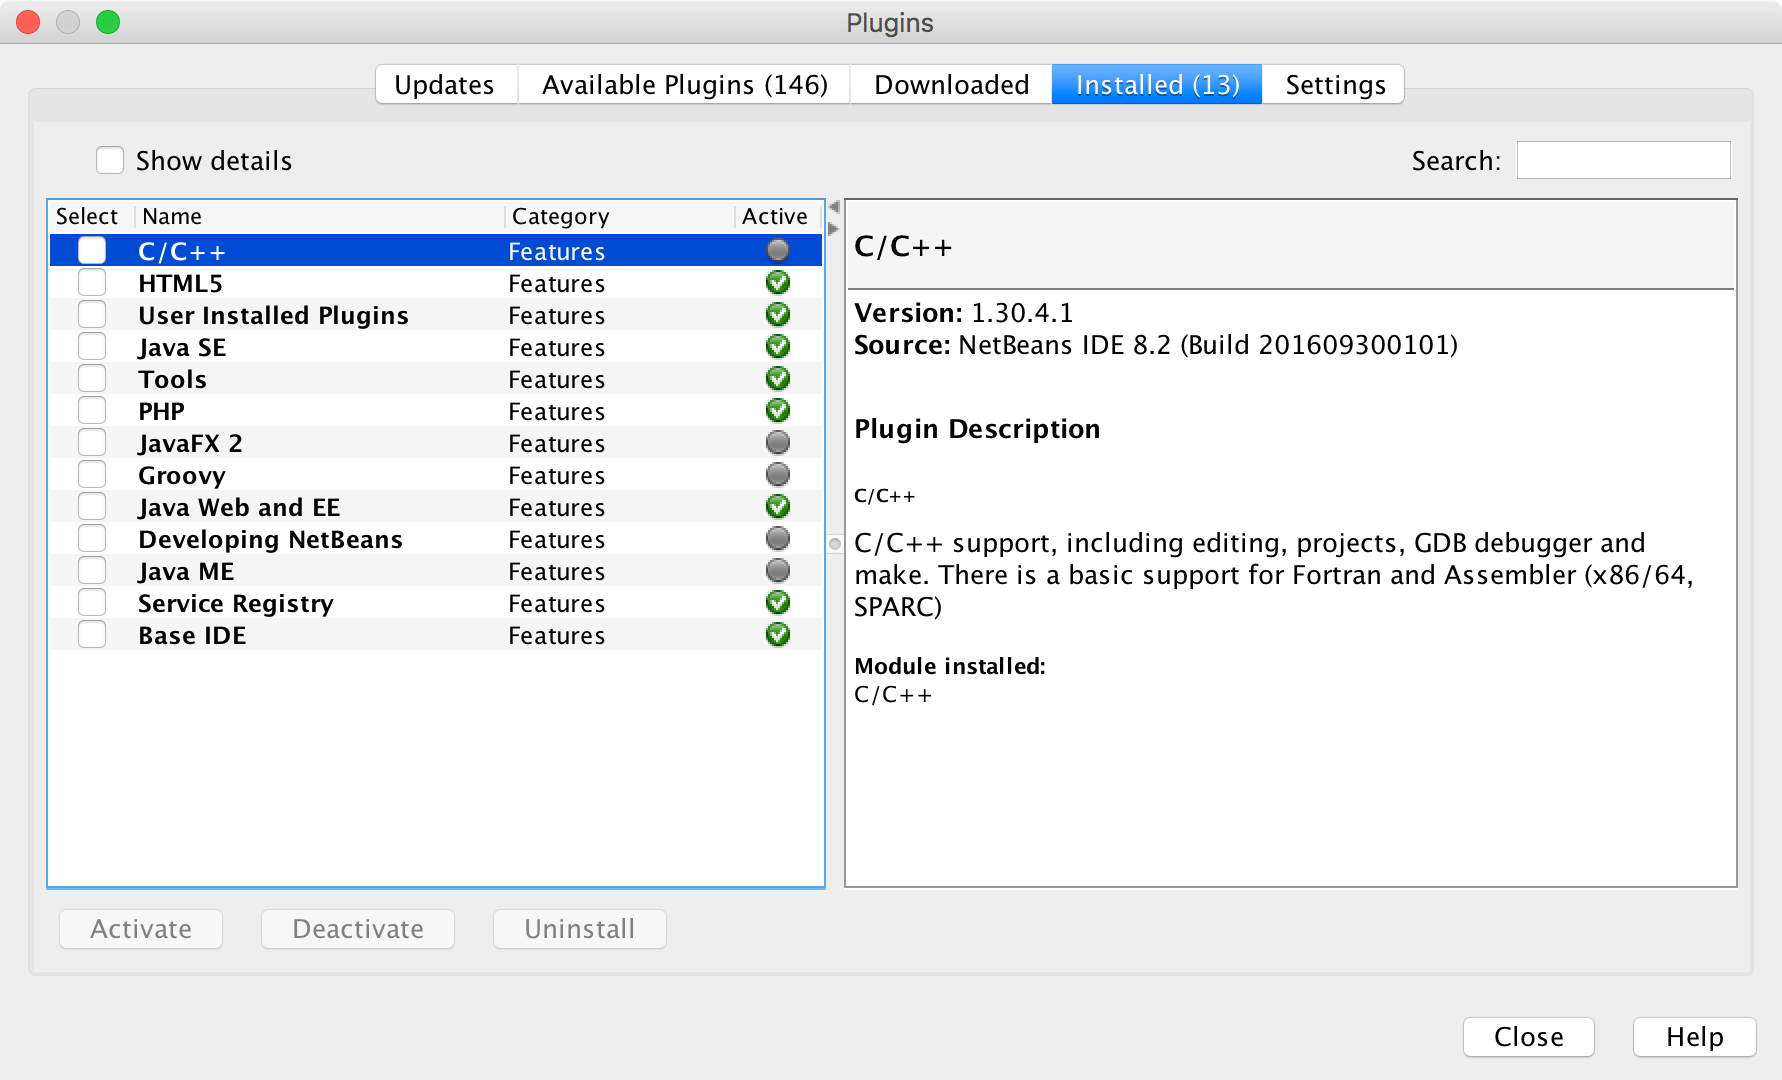Screen dimensions: 1782x1080
Task: Enable the Show details checkbox
Action: point(110,159)
